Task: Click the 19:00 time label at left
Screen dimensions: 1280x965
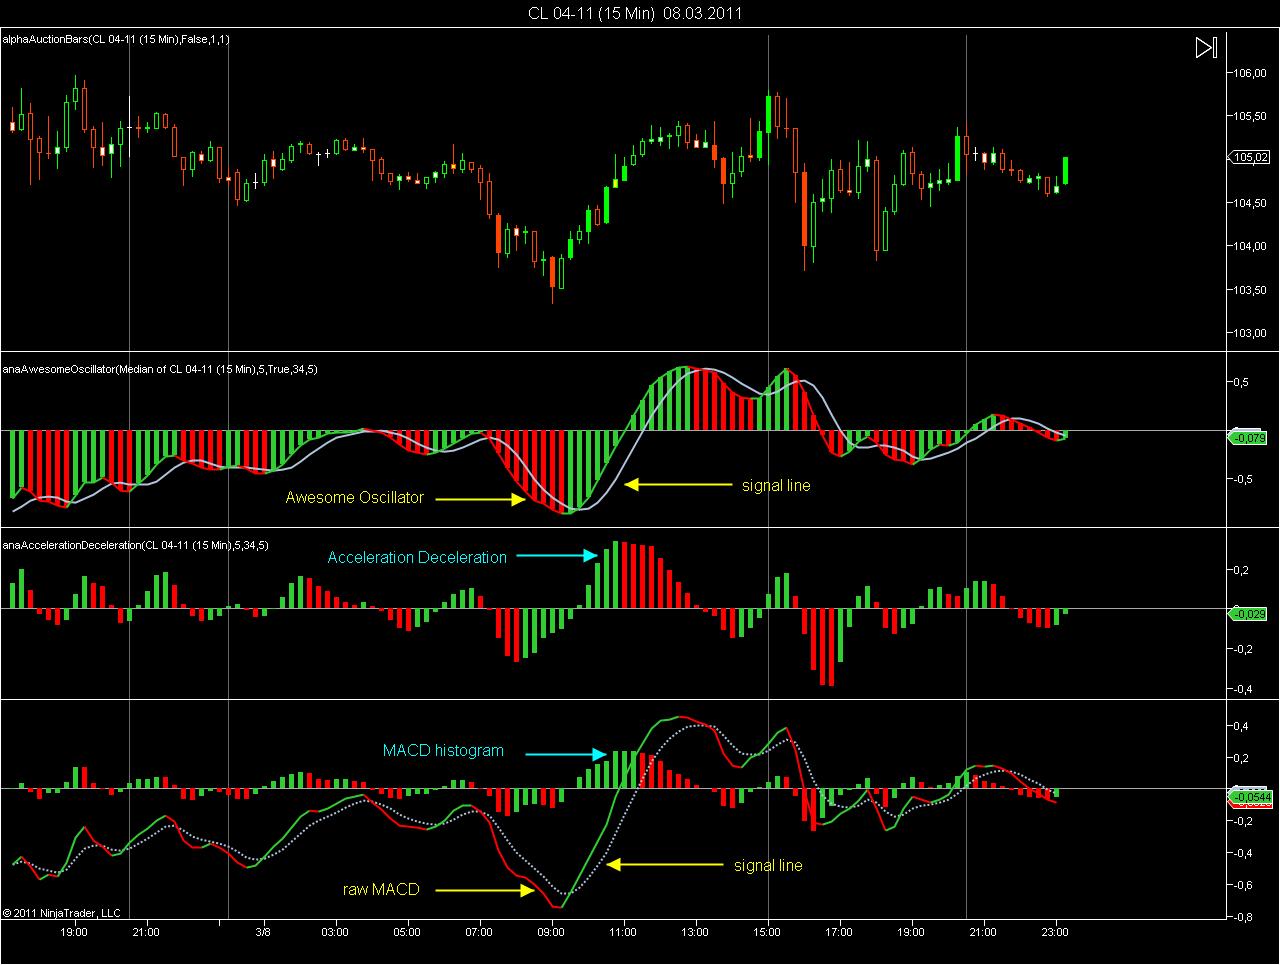Action: (x=74, y=932)
